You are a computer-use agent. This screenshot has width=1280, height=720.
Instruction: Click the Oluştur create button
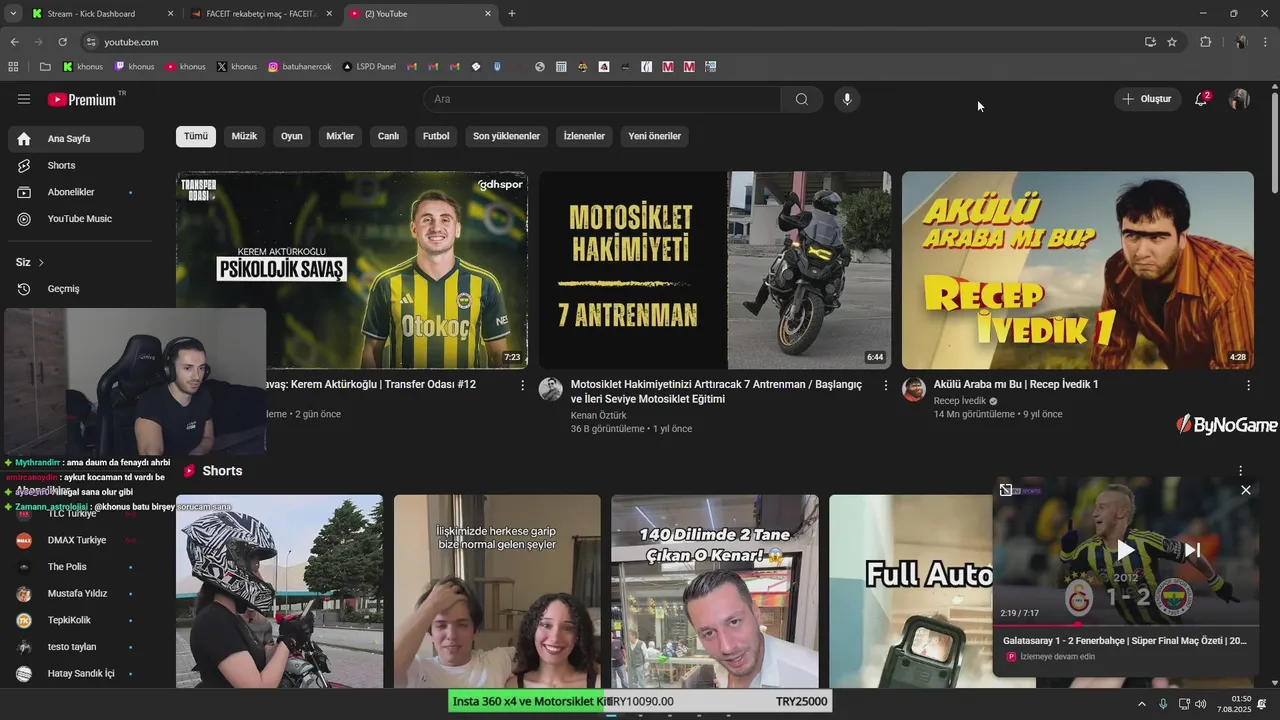point(1147,99)
